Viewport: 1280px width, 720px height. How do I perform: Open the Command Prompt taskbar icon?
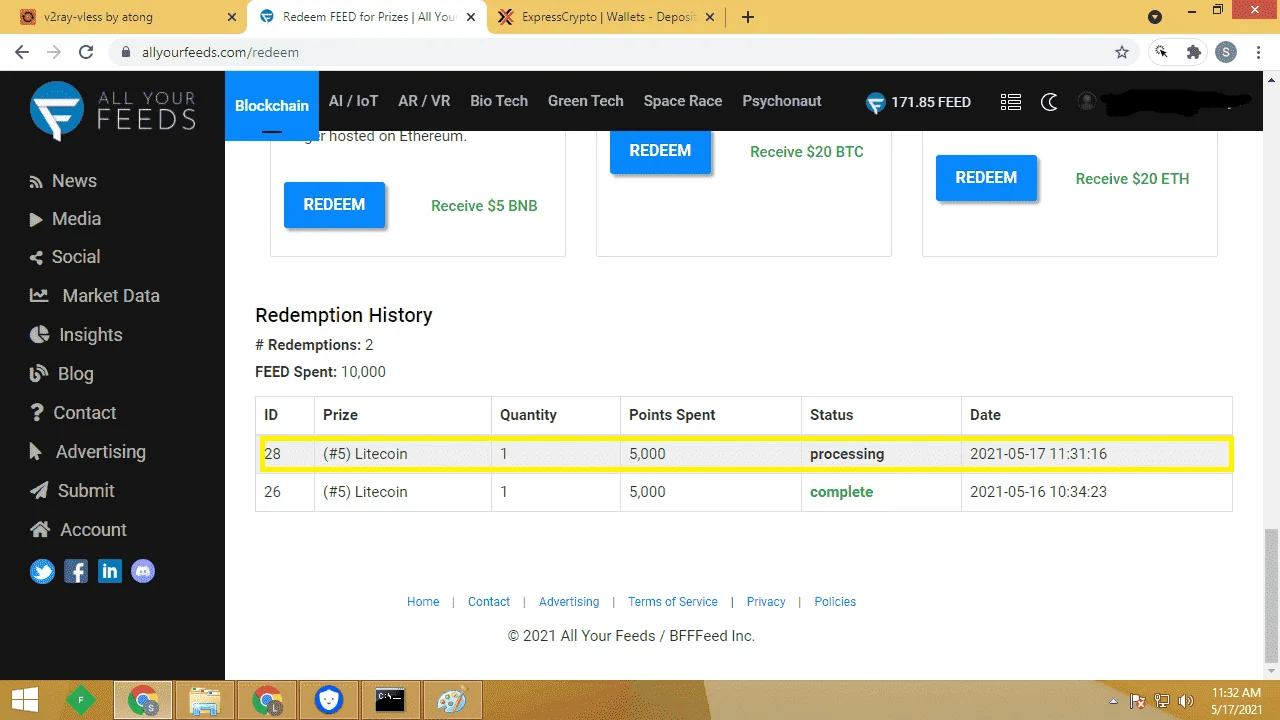390,700
